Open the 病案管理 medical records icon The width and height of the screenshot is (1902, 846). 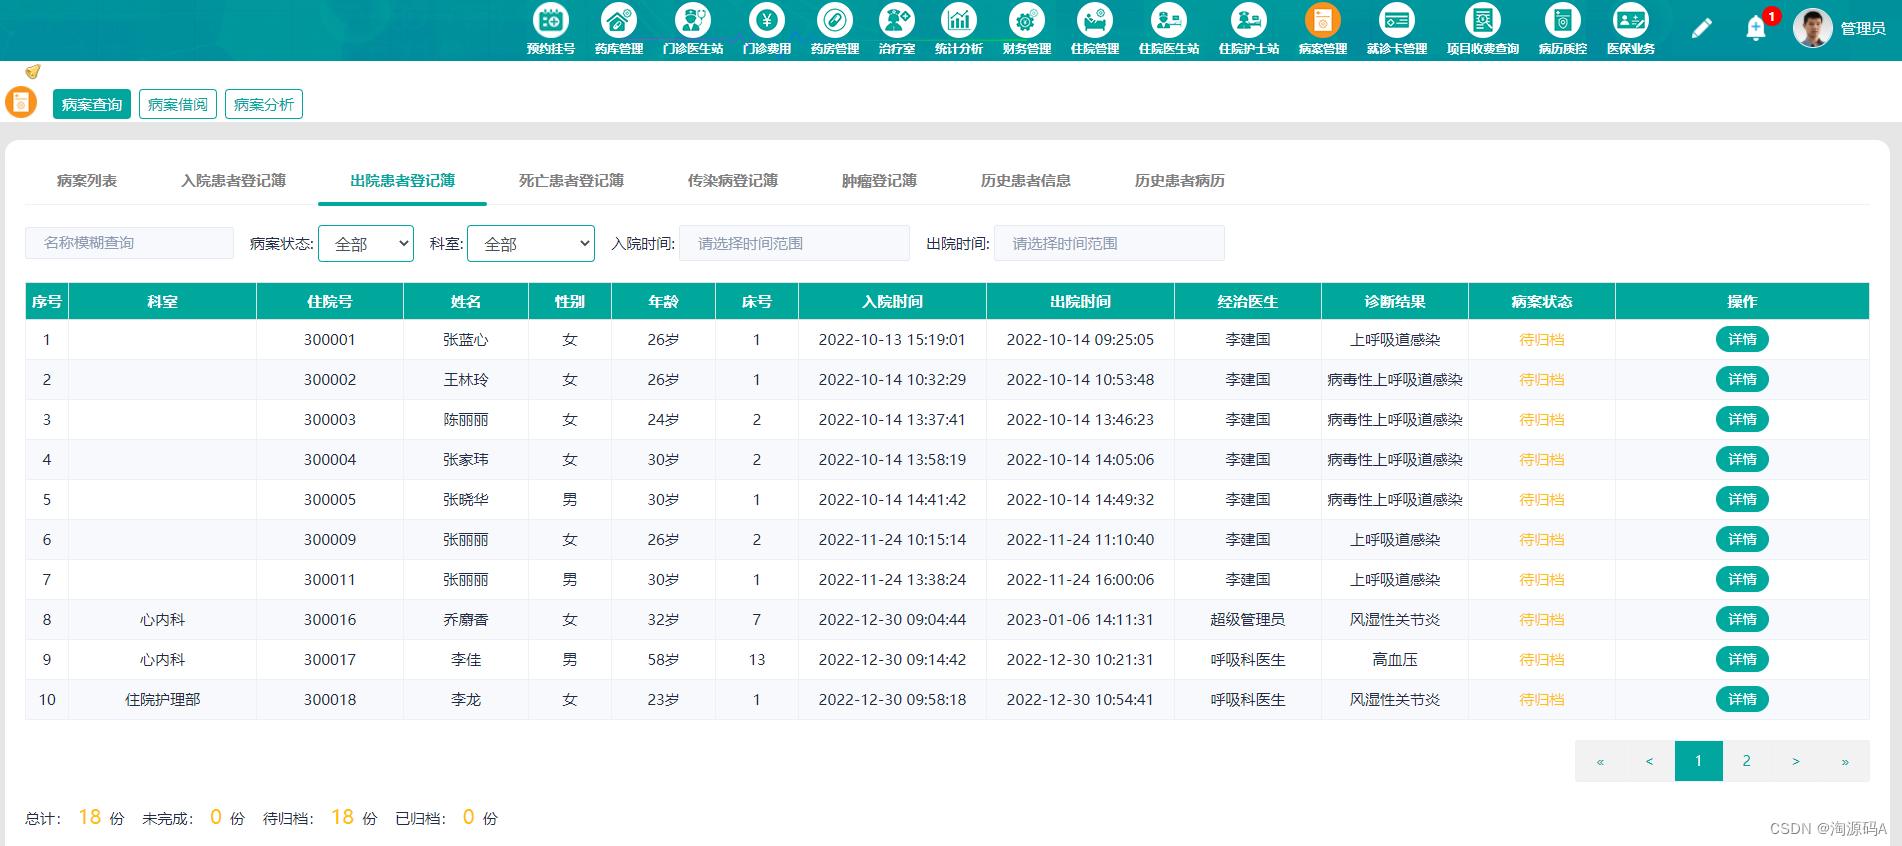pyautogui.click(x=1323, y=20)
